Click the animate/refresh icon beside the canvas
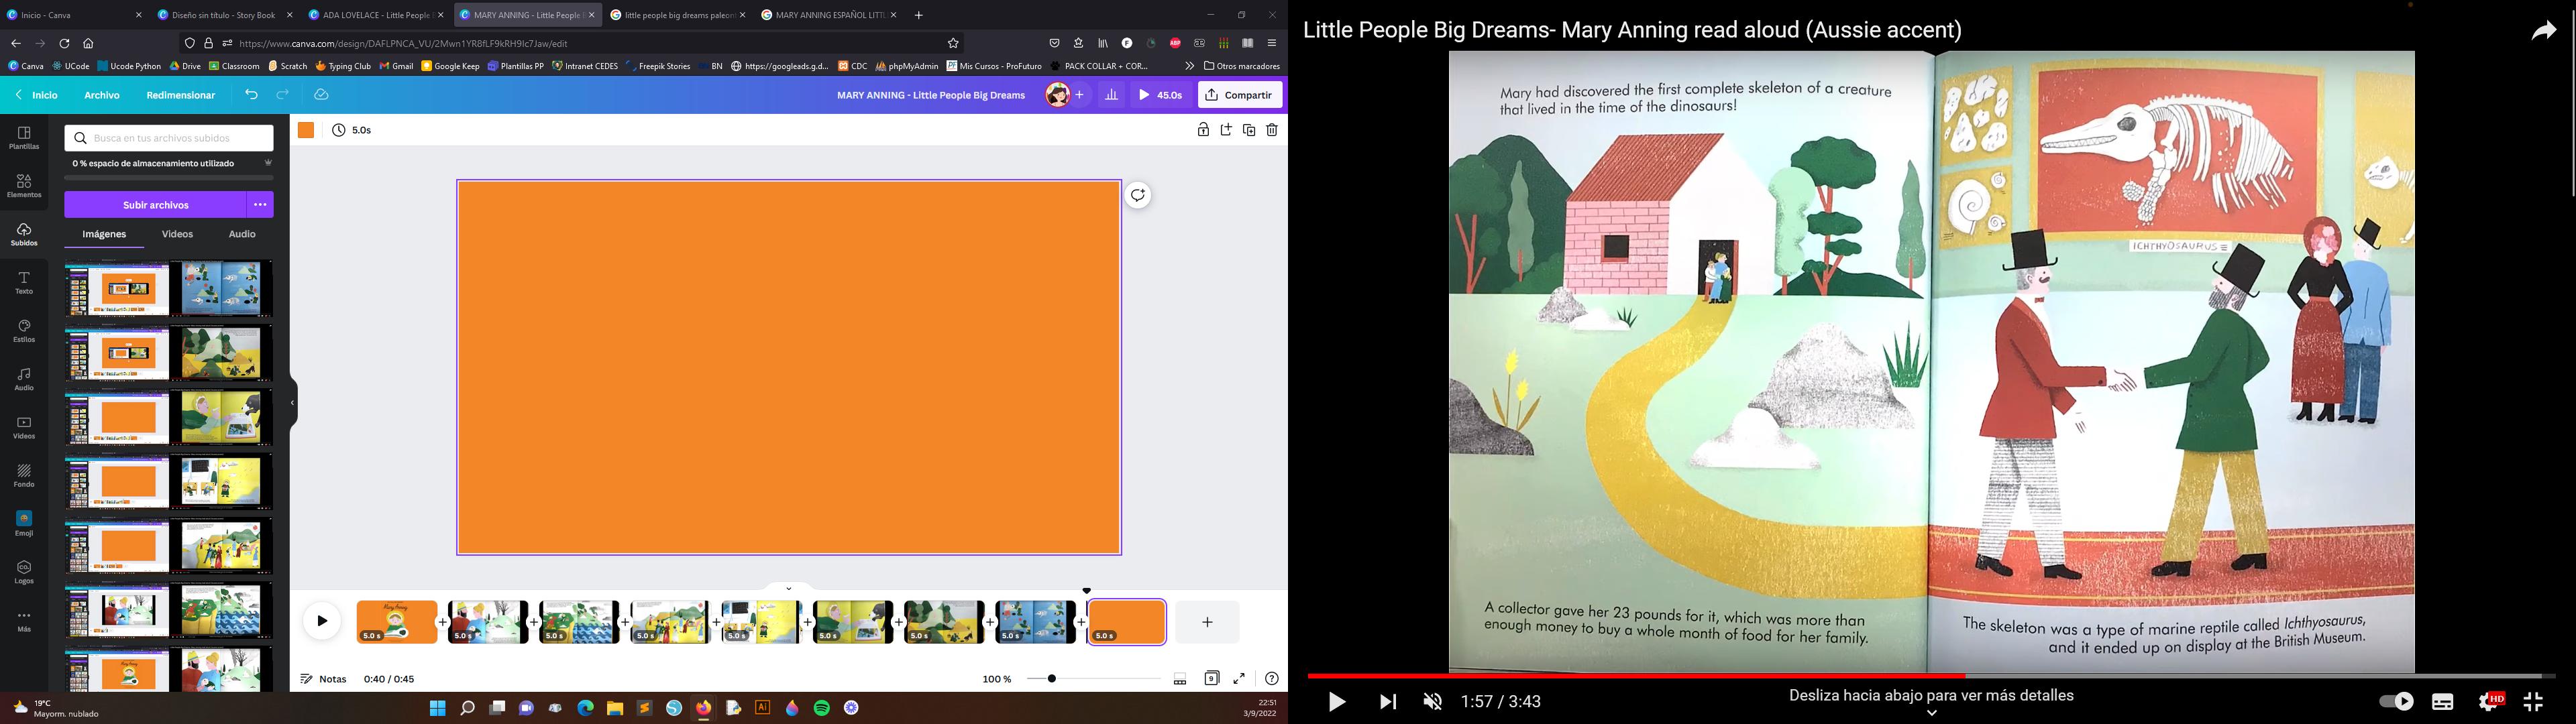The height and width of the screenshot is (724, 2576). click(x=1138, y=195)
